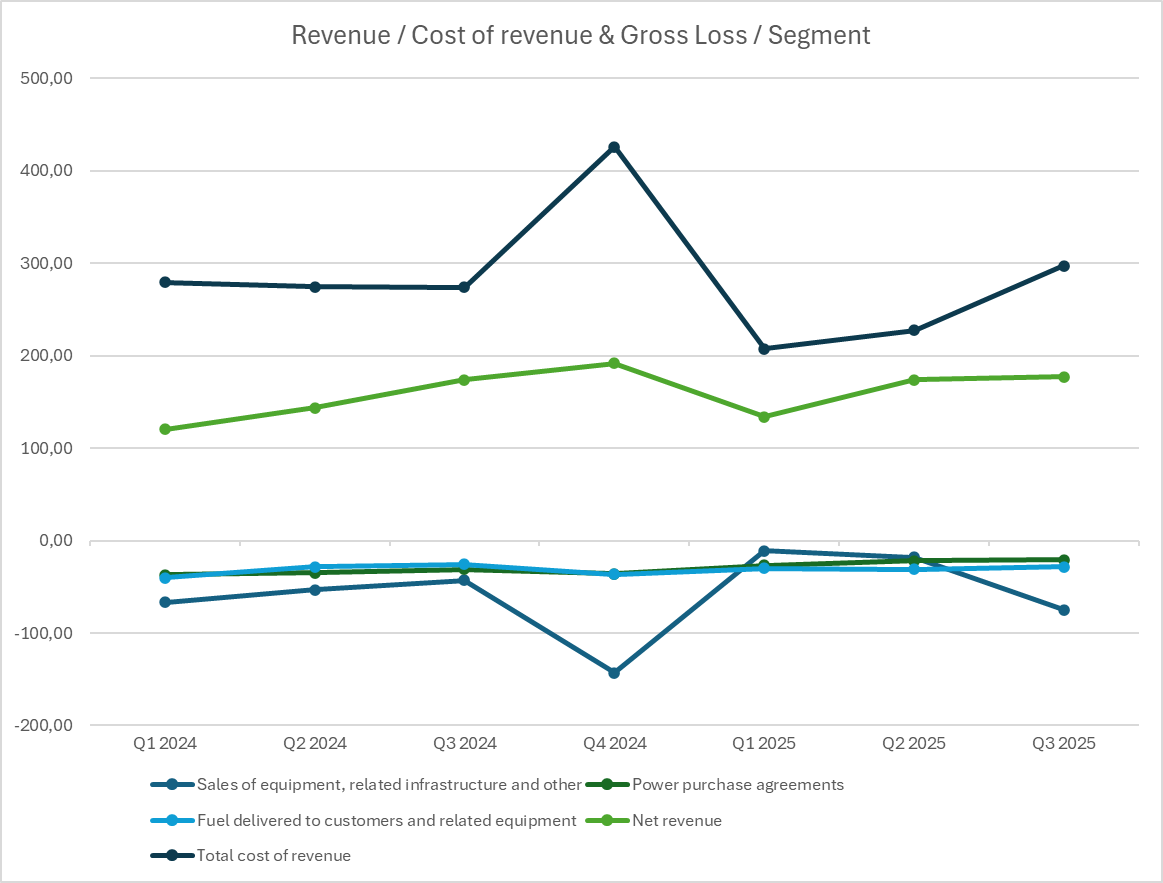Click the 'Fuel delivered to customers' legend entry
The width and height of the screenshot is (1163, 883).
click(386, 820)
